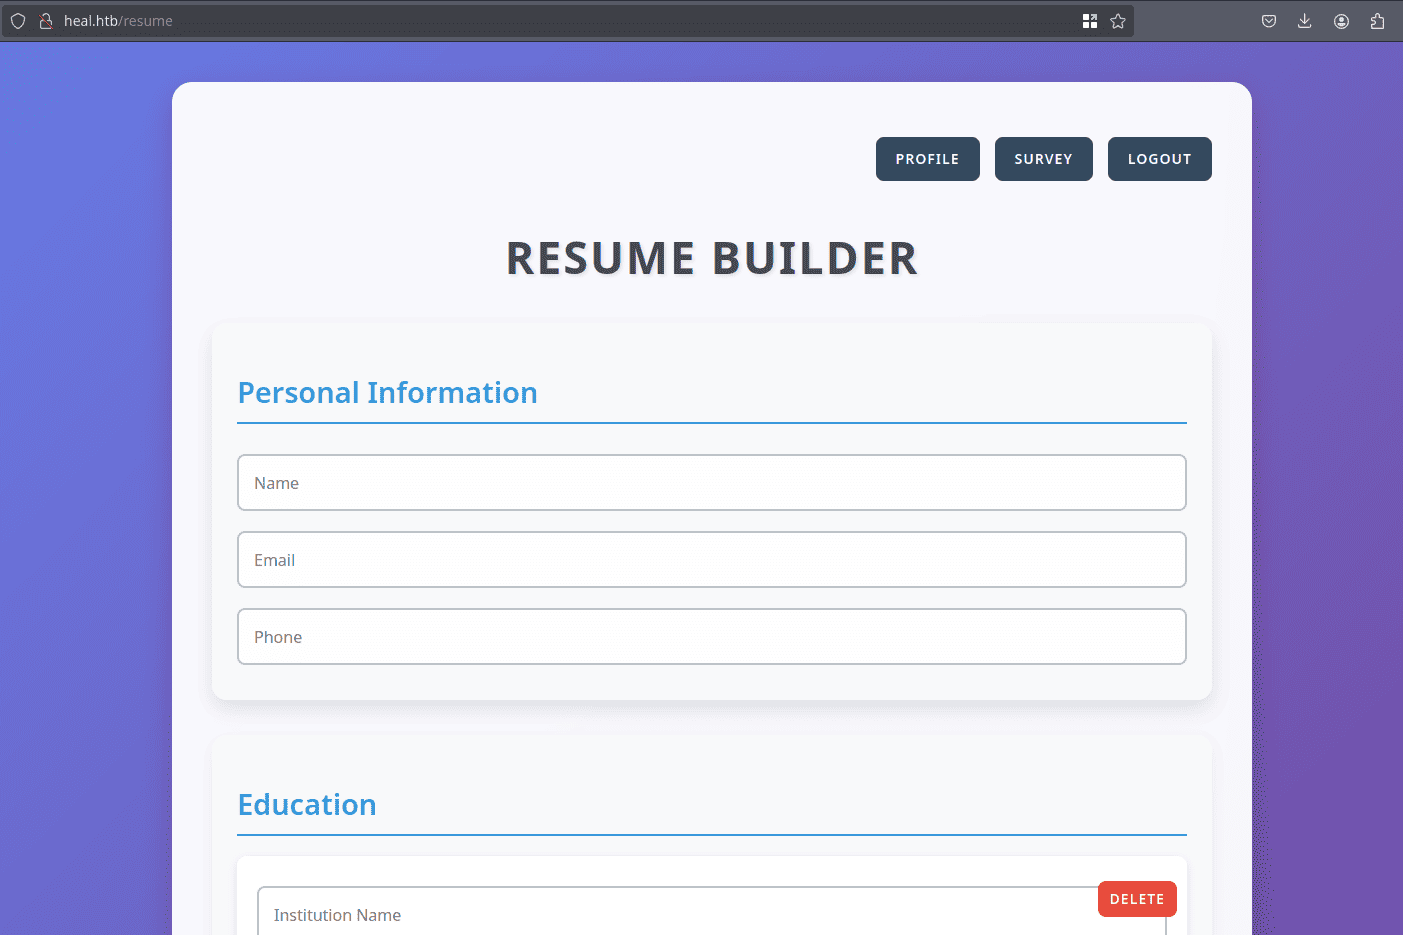The image size is (1403, 935).
Task: Click the tracking protection shield icon
Action: tap(18, 21)
